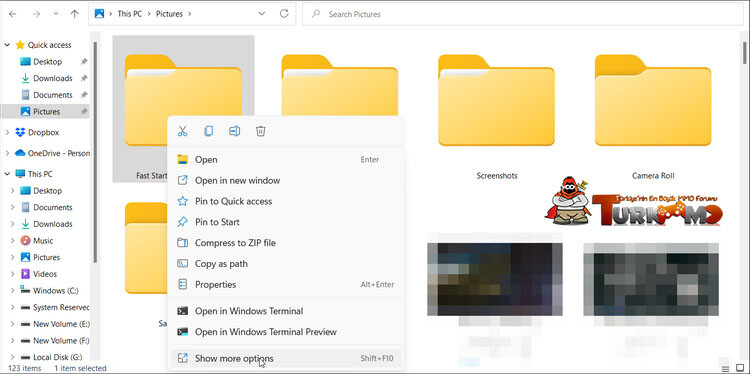Navigate back with the back arrow

12,14
